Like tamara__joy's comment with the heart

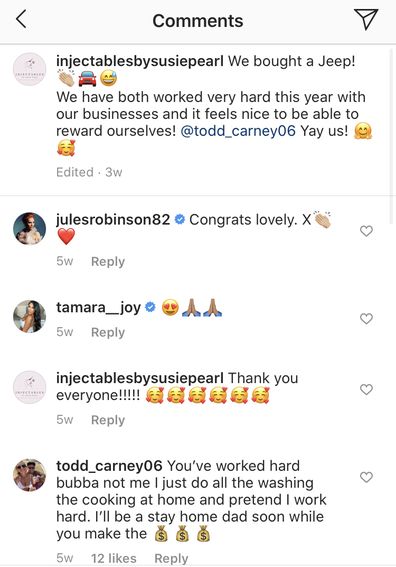click(x=366, y=319)
